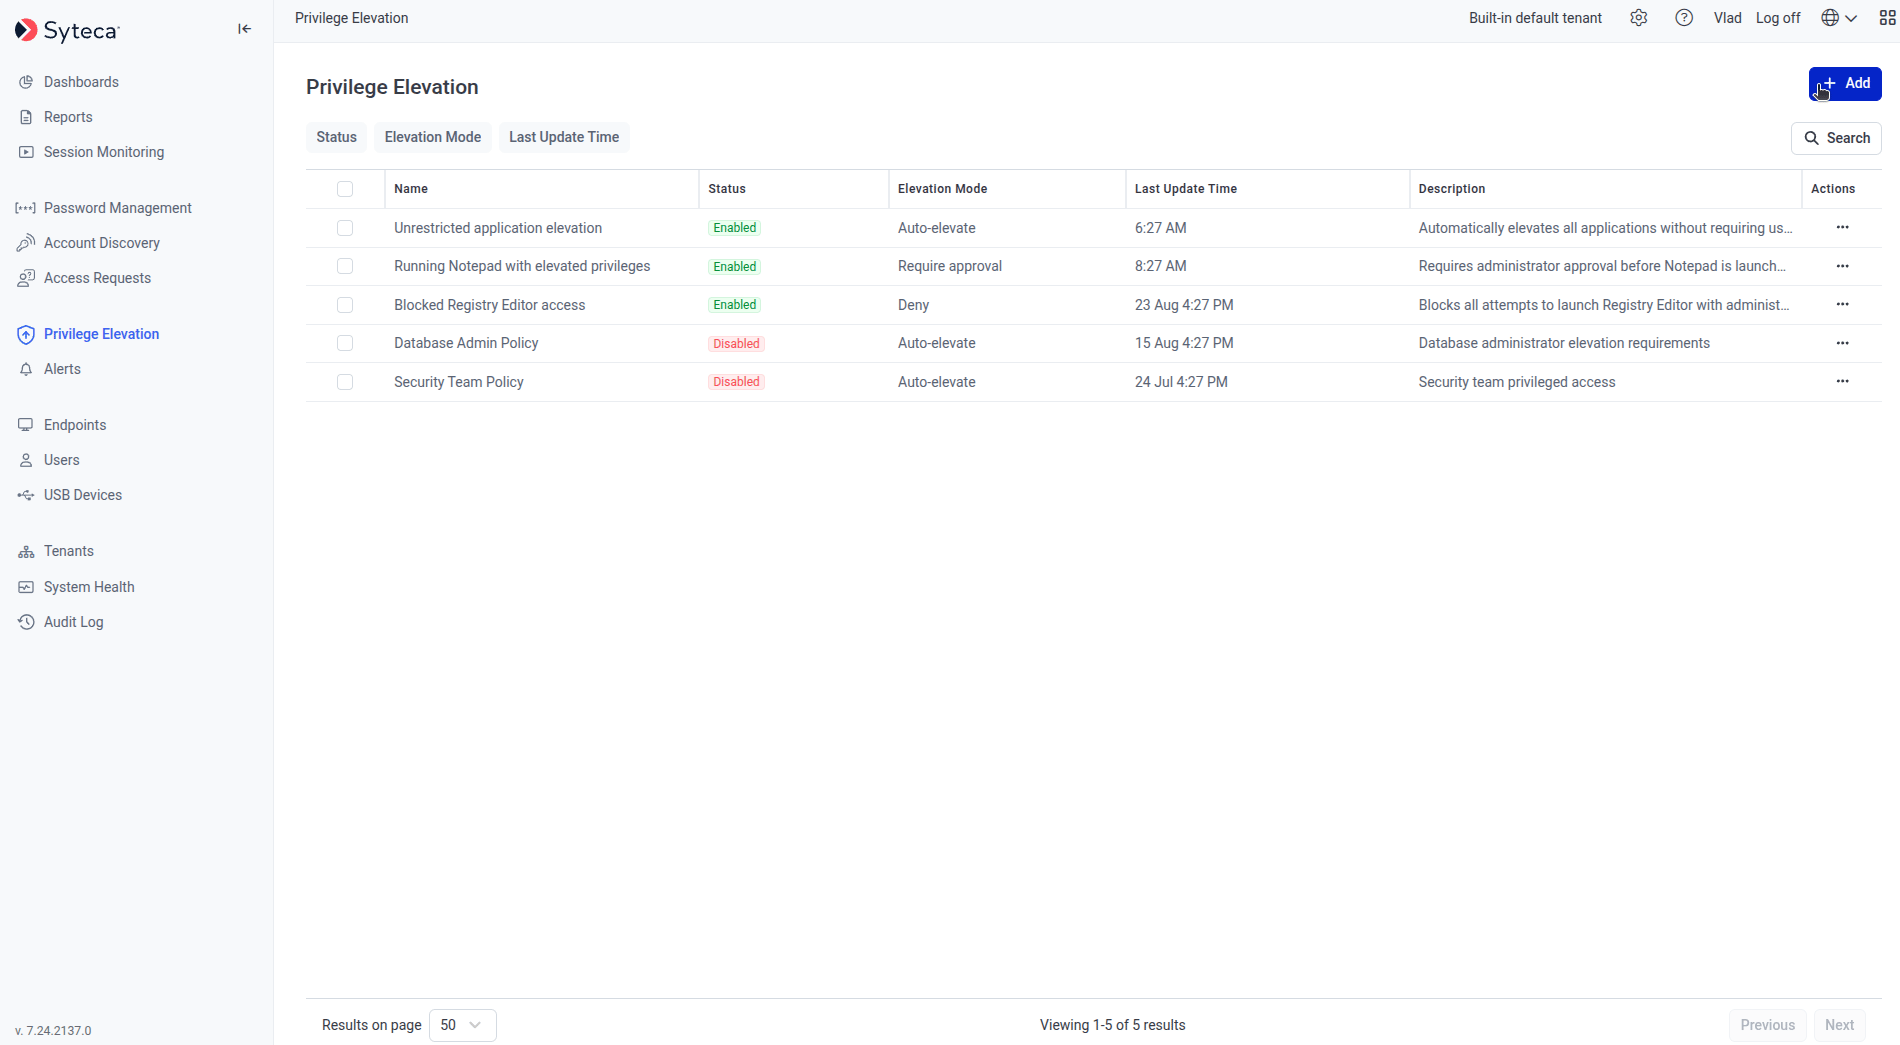
Task: Click the Access Requests icon
Action: coord(26,278)
